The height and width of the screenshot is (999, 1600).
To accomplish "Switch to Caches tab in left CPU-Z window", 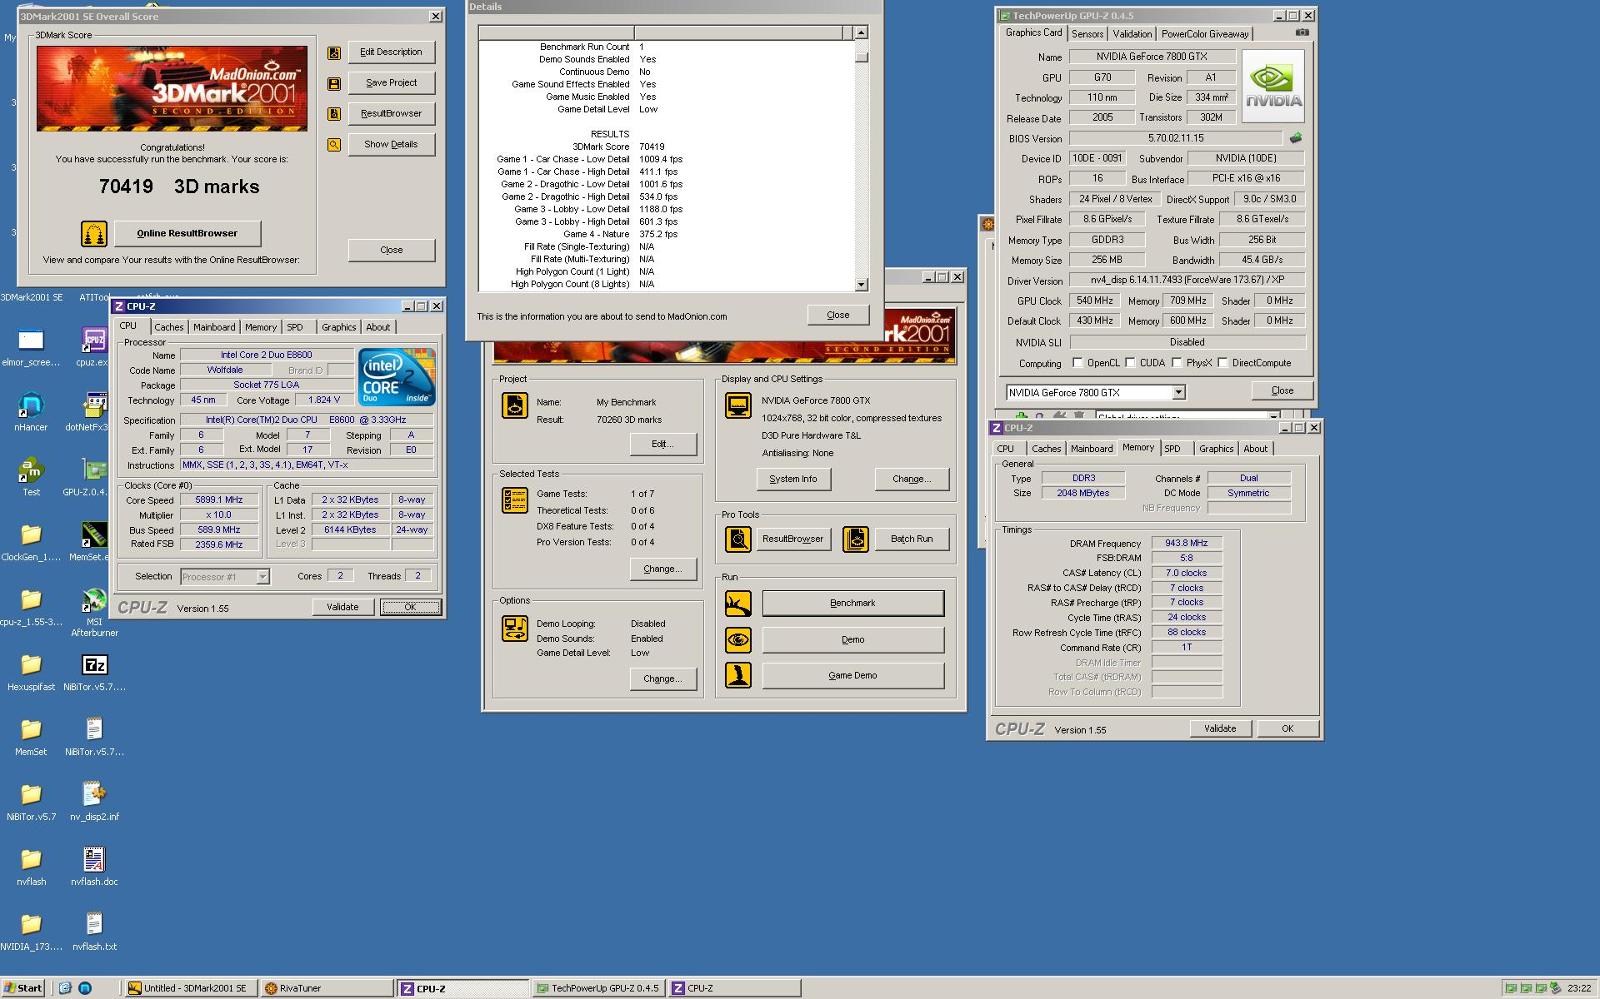I will tap(169, 327).
